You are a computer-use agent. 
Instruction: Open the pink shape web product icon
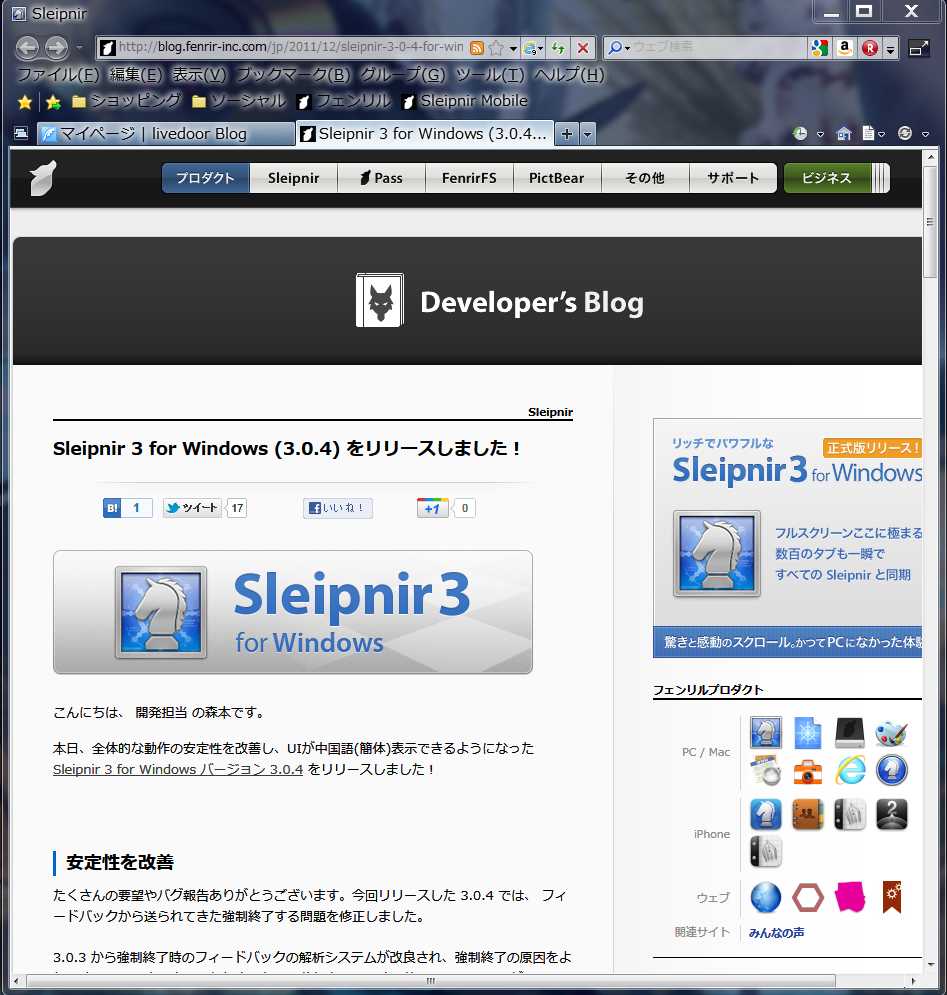[x=850, y=897]
